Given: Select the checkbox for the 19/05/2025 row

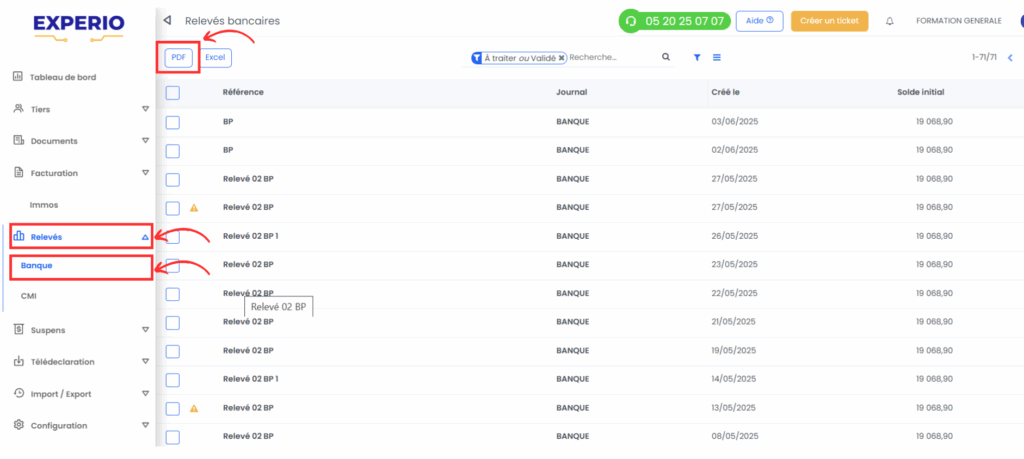Looking at the screenshot, I should 172,351.
